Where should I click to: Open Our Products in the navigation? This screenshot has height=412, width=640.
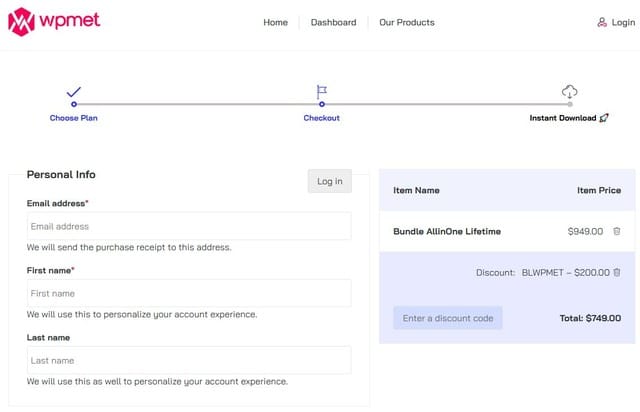point(406,22)
